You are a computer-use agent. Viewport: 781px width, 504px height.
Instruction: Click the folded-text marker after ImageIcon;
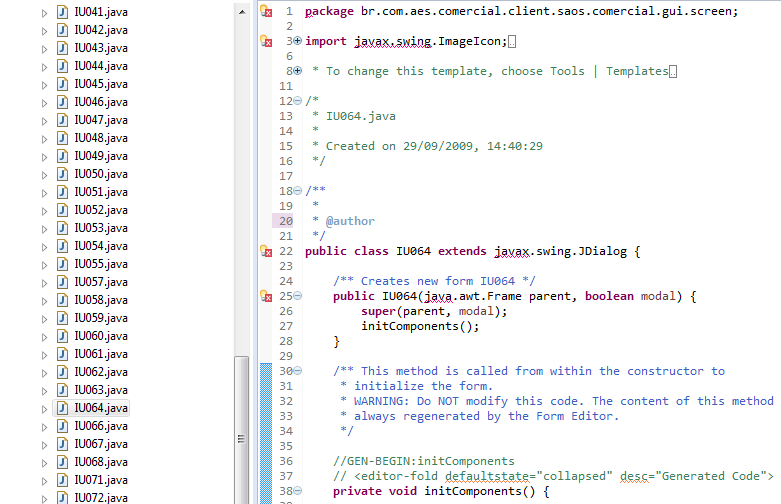tap(512, 41)
